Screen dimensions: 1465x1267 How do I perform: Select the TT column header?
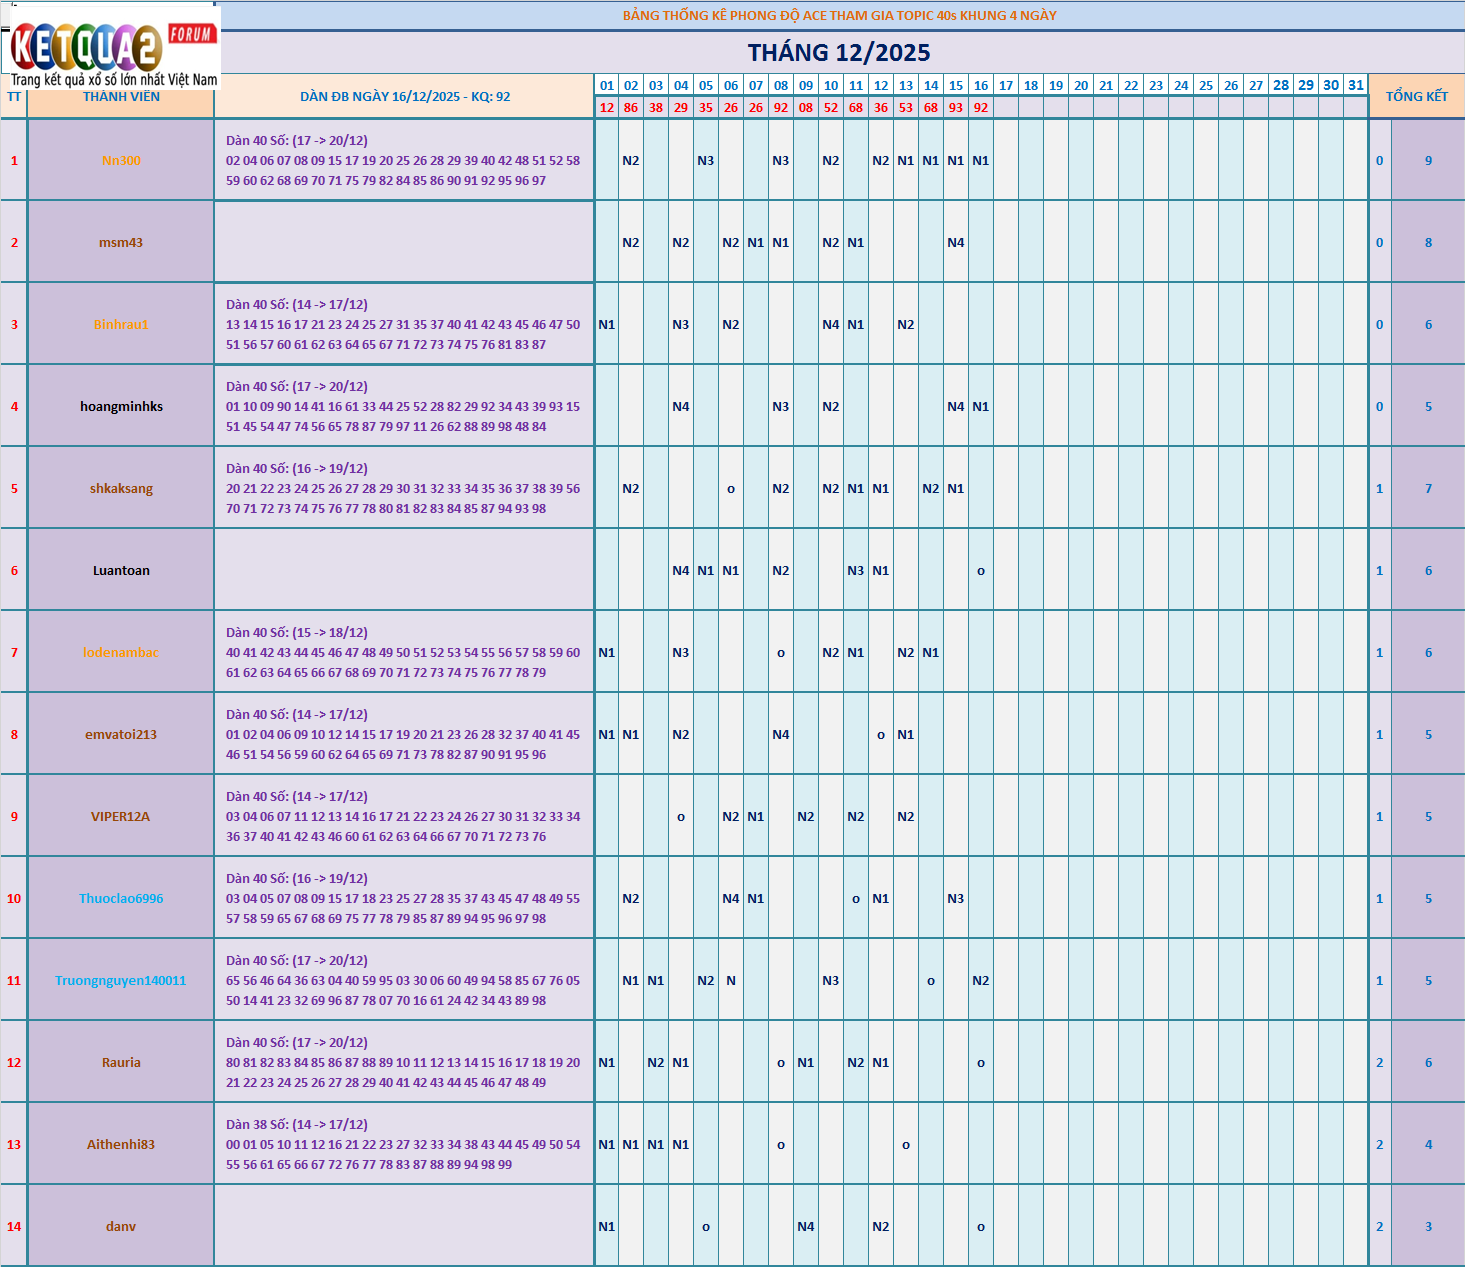tap(14, 97)
